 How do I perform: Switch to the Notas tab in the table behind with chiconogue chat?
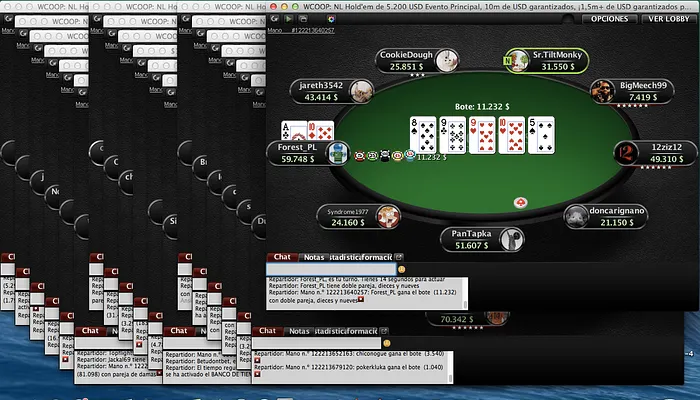coord(299,331)
